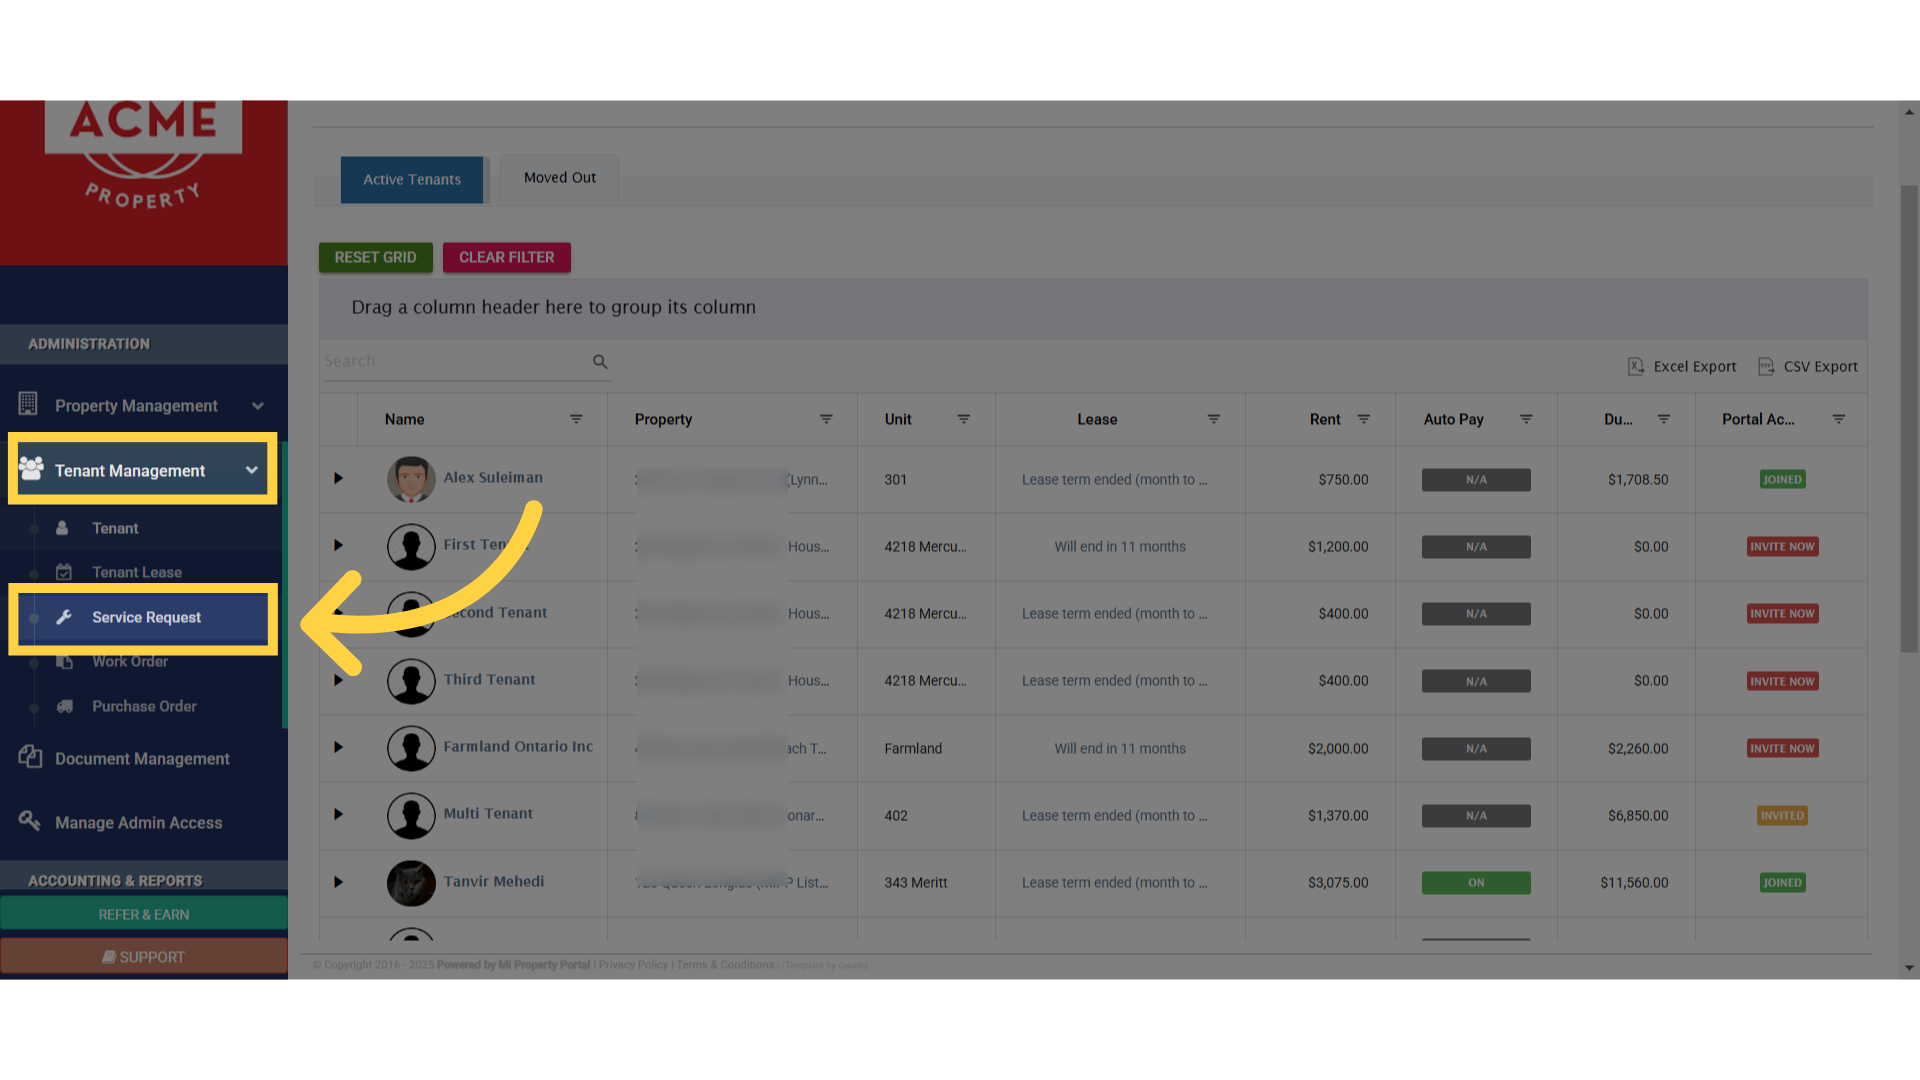The image size is (1920, 1080).
Task: Expand the Property Management menu chevron
Action: click(258, 406)
